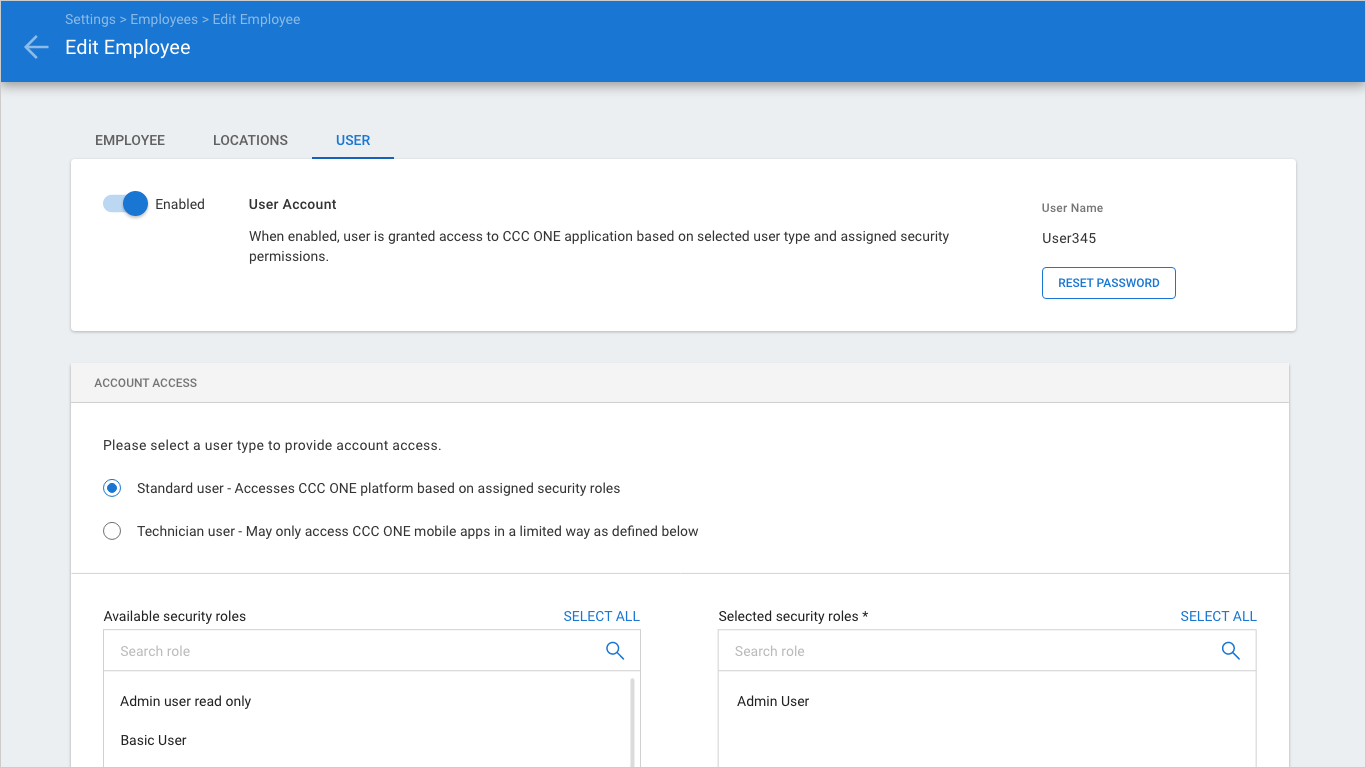Navigate to Employees in the breadcrumb

click(x=164, y=19)
